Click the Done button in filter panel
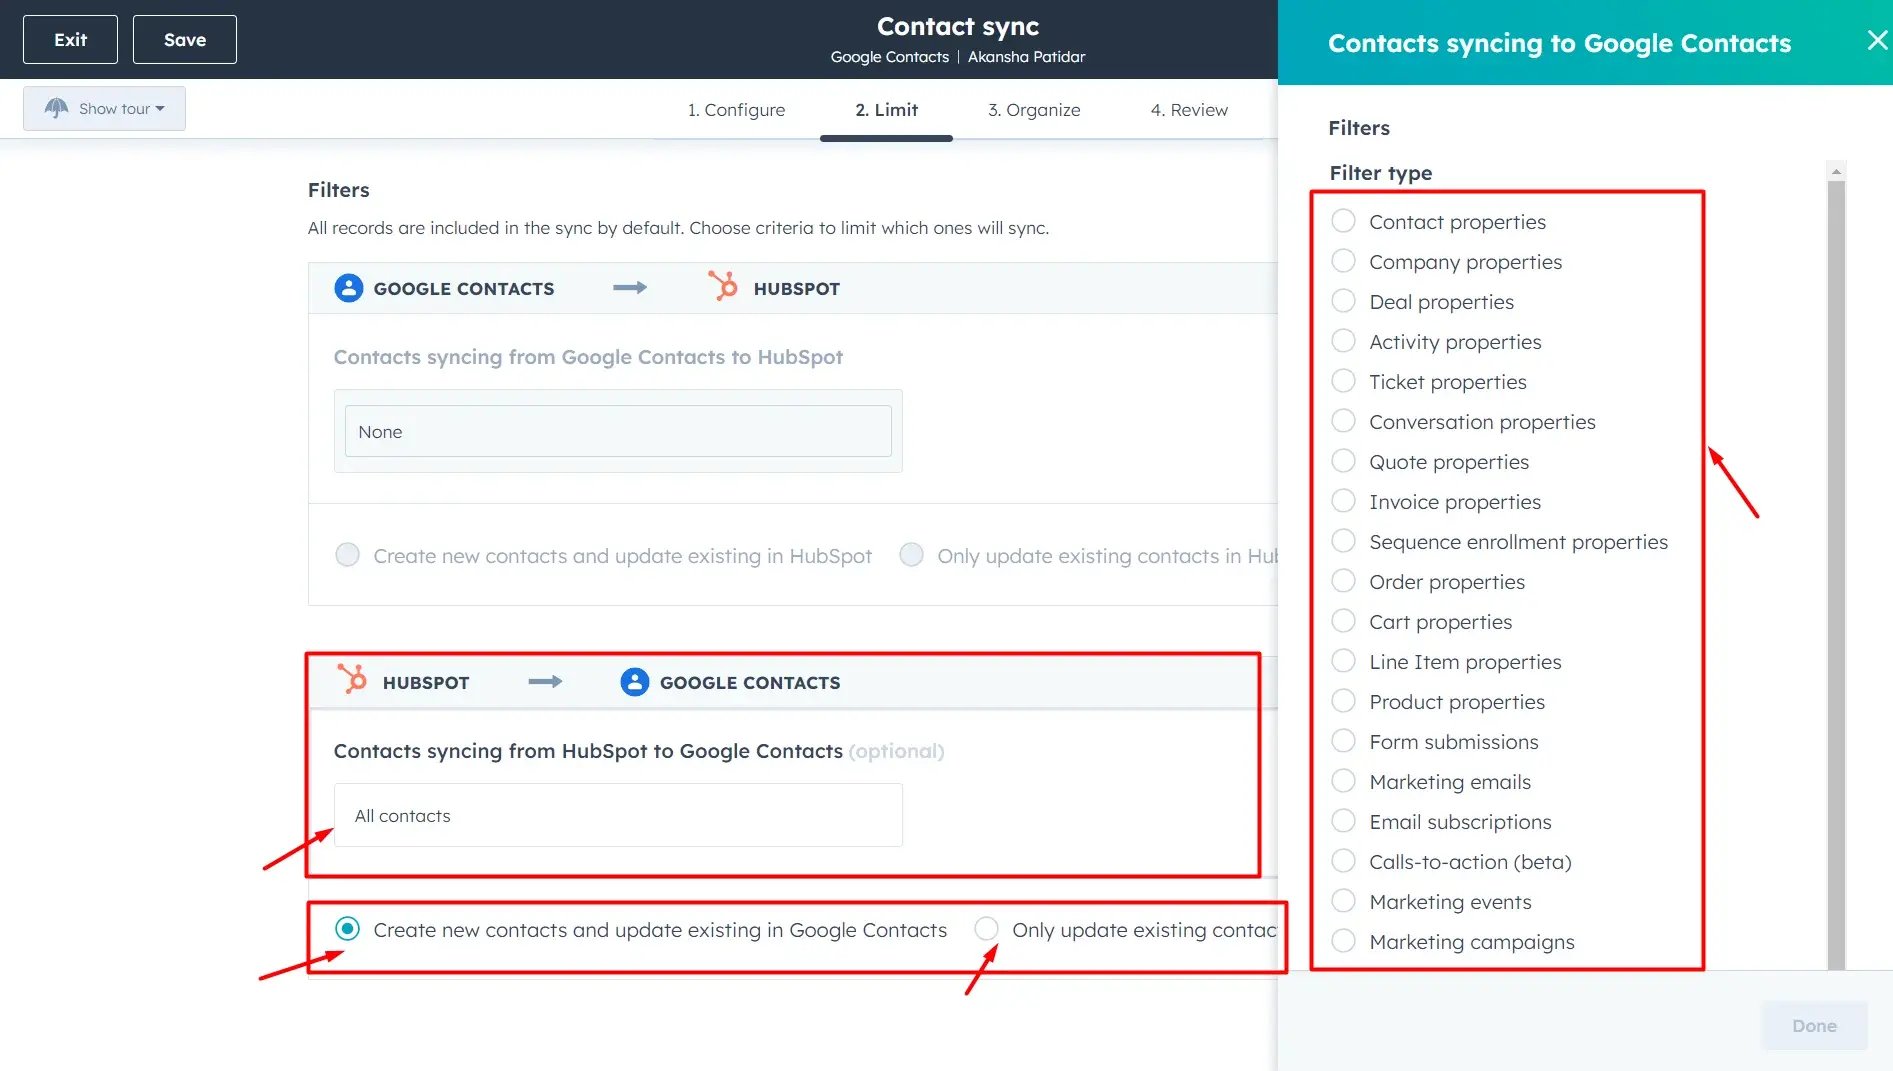Screen dimensions: 1893x1071 tap(1814, 1025)
